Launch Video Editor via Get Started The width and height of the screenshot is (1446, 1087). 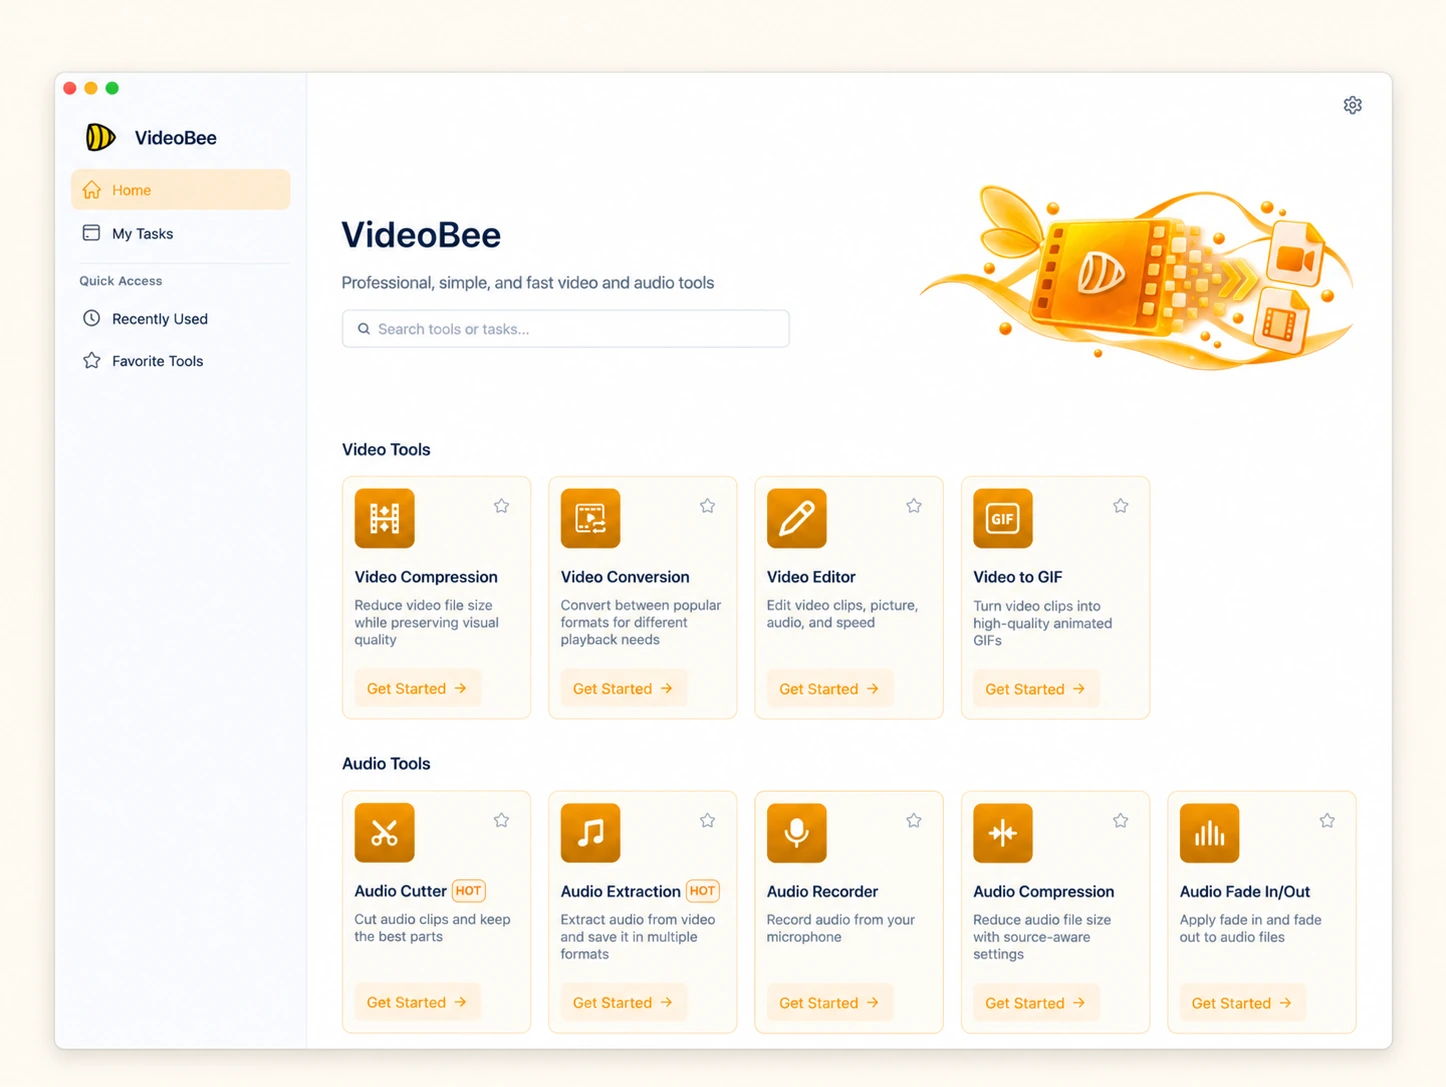[x=829, y=688]
